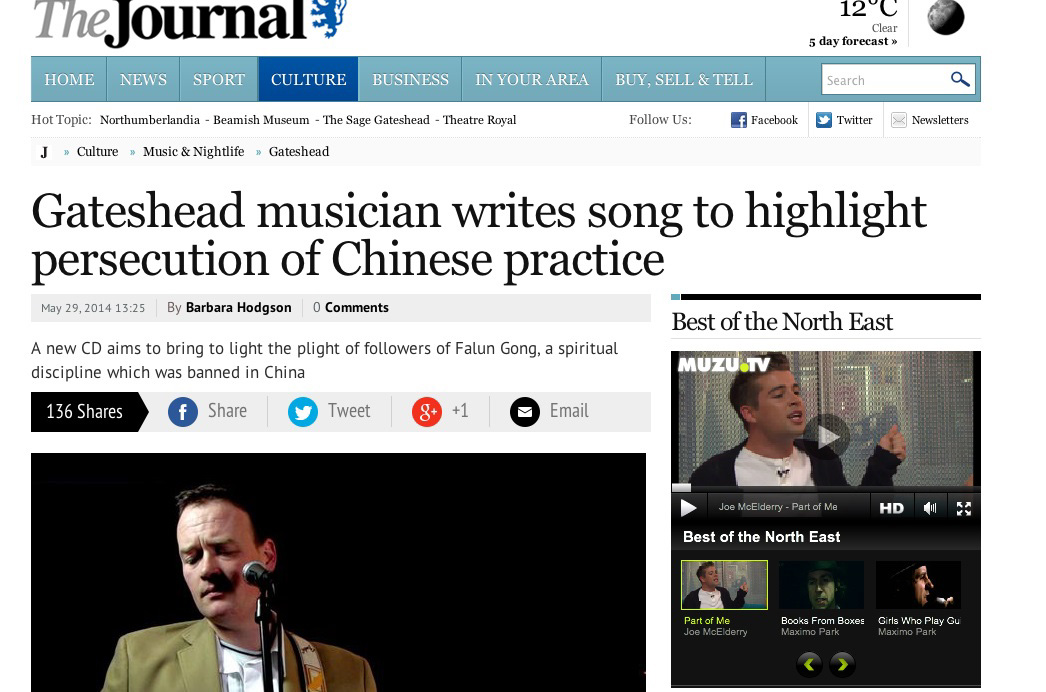This screenshot has width=1046, height=692.
Task: Click the Newsletters envelope icon
Action: 899,120
